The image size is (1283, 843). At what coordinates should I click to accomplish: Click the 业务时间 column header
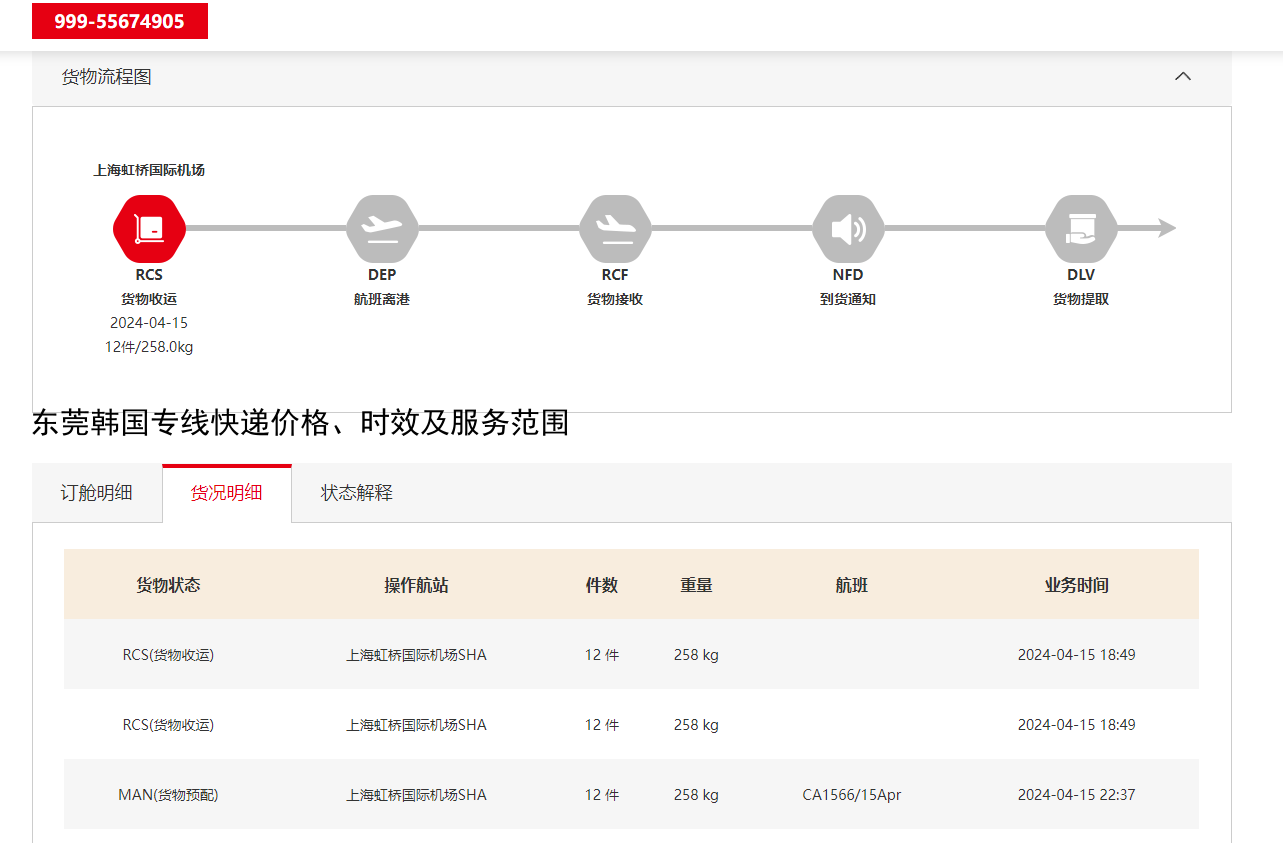1076,585
